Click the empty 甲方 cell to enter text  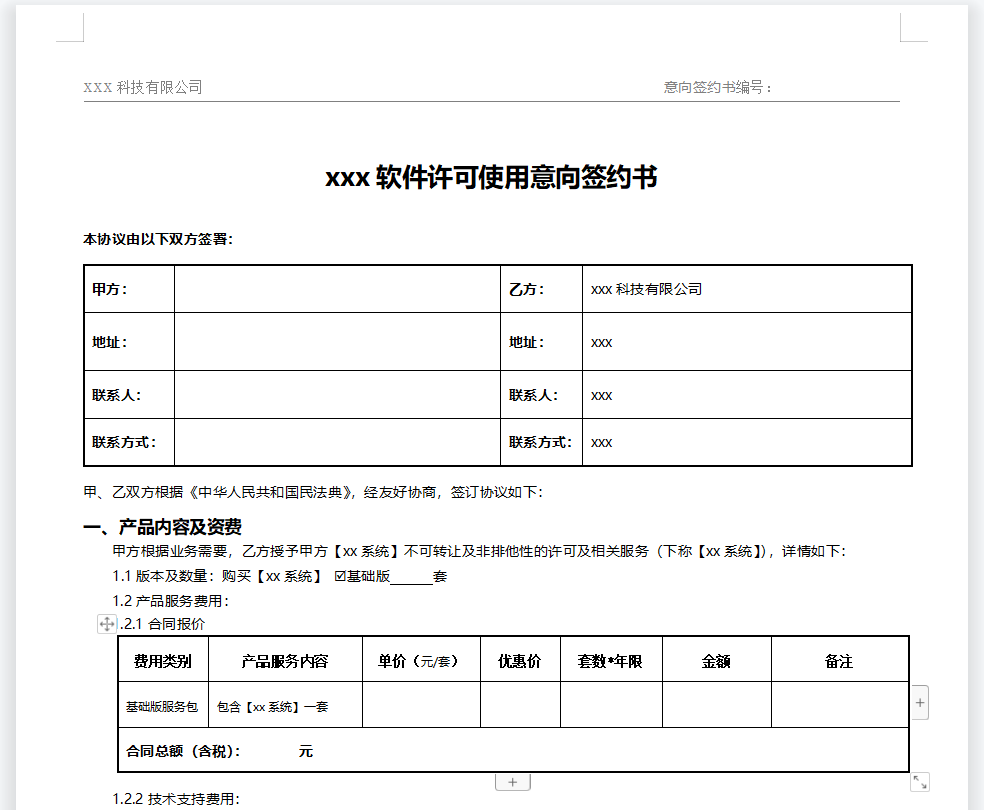tap(335, 289)
